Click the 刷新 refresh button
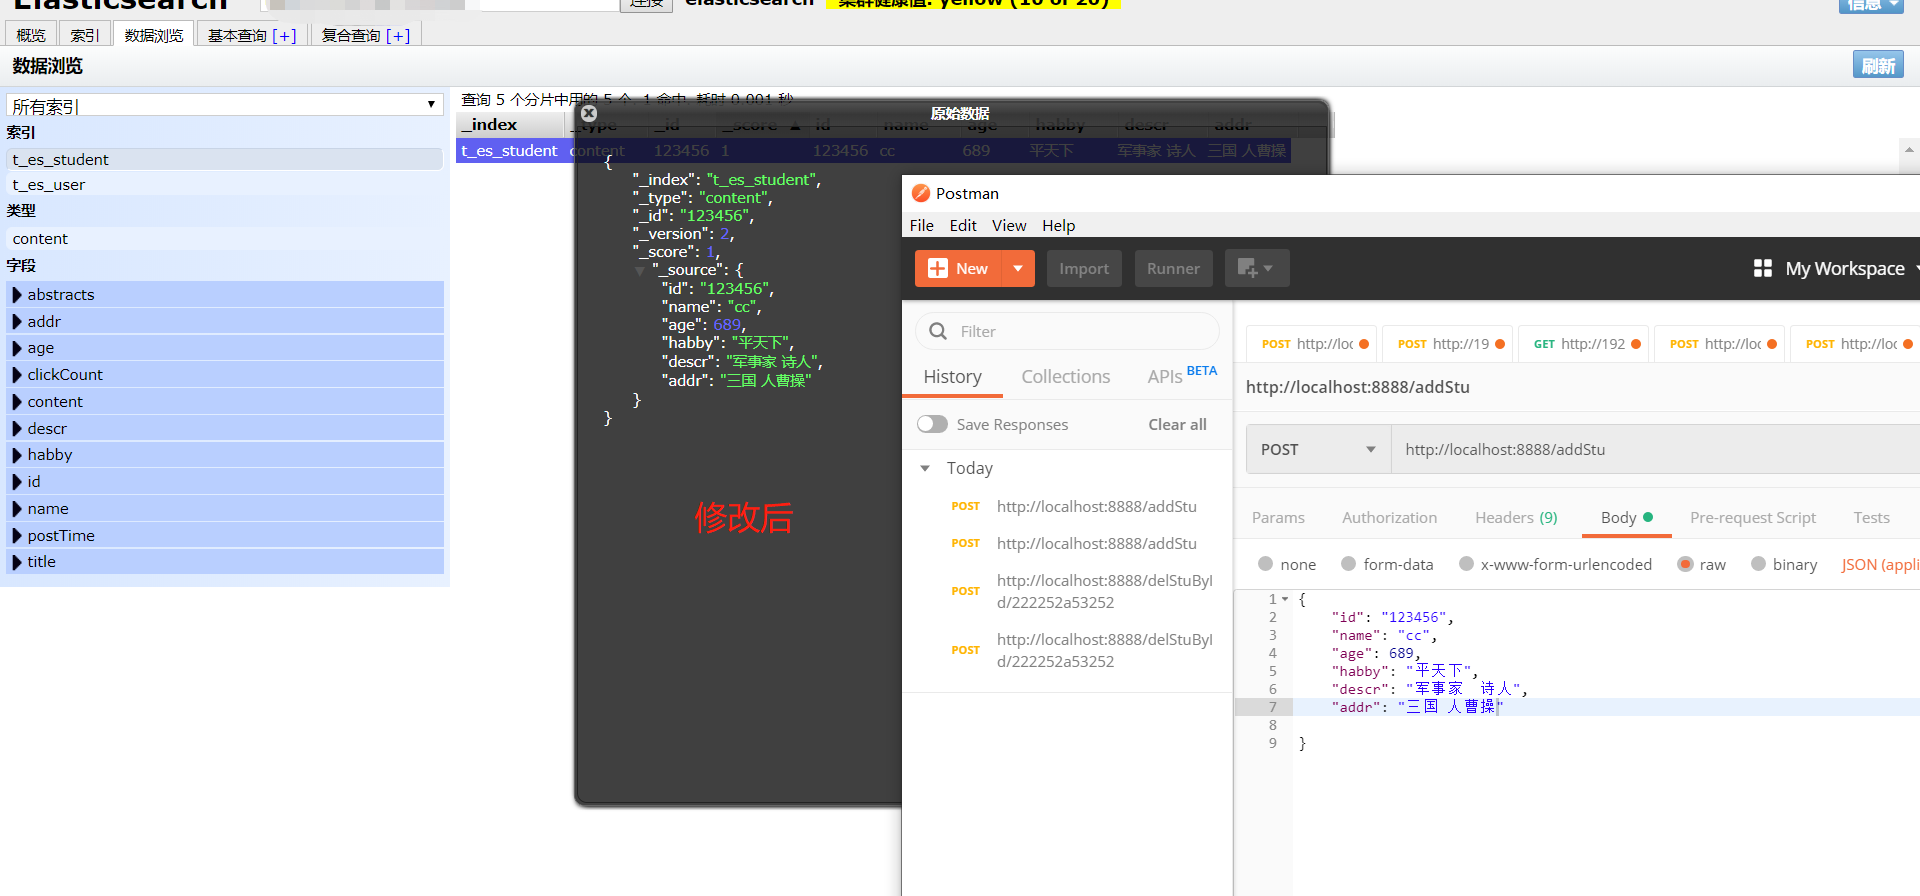 coord(1878,65)
